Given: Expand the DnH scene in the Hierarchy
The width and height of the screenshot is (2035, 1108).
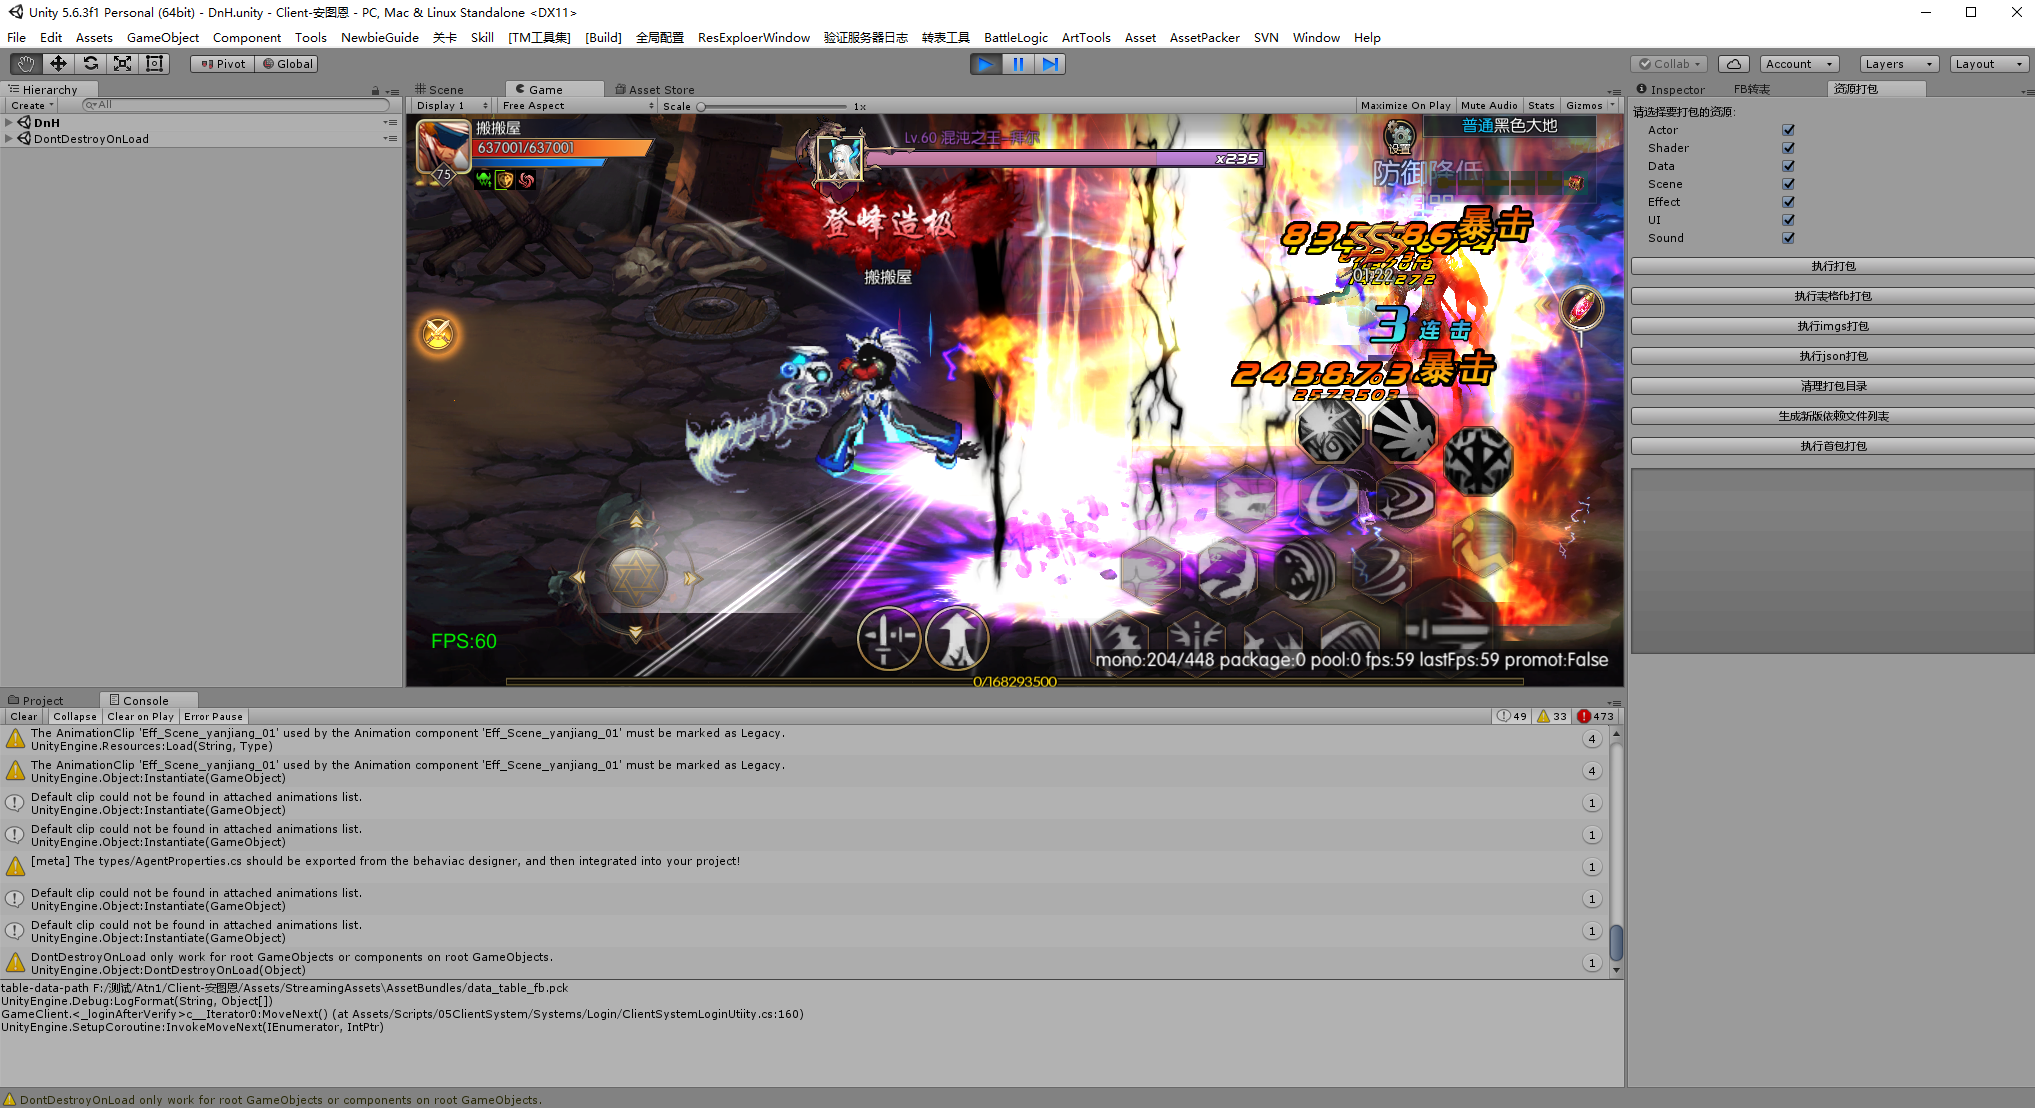Looking at the screenshot, I should (9, 123).
